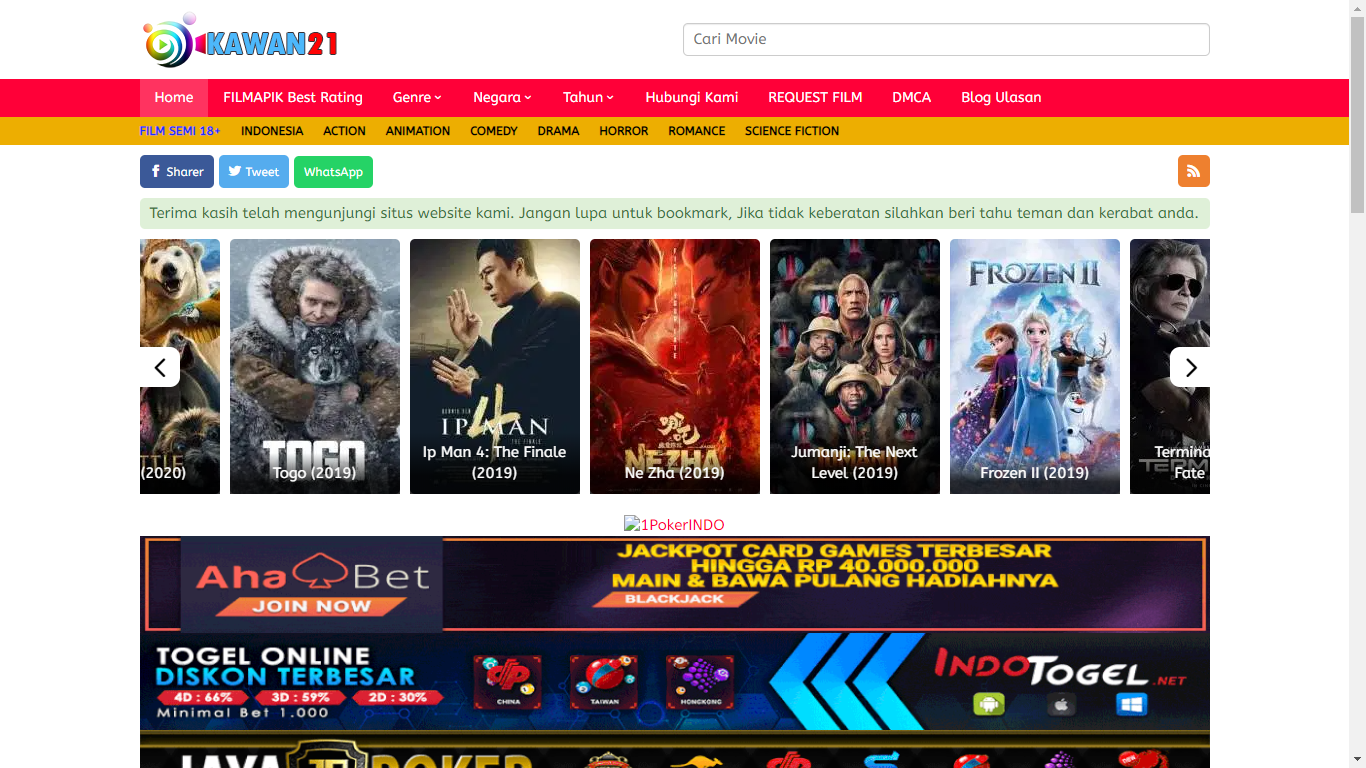Click the 1PokerINDO broken image link
Image resolution: width=1366 pixels, height=768 pixels.
(674, 525)
